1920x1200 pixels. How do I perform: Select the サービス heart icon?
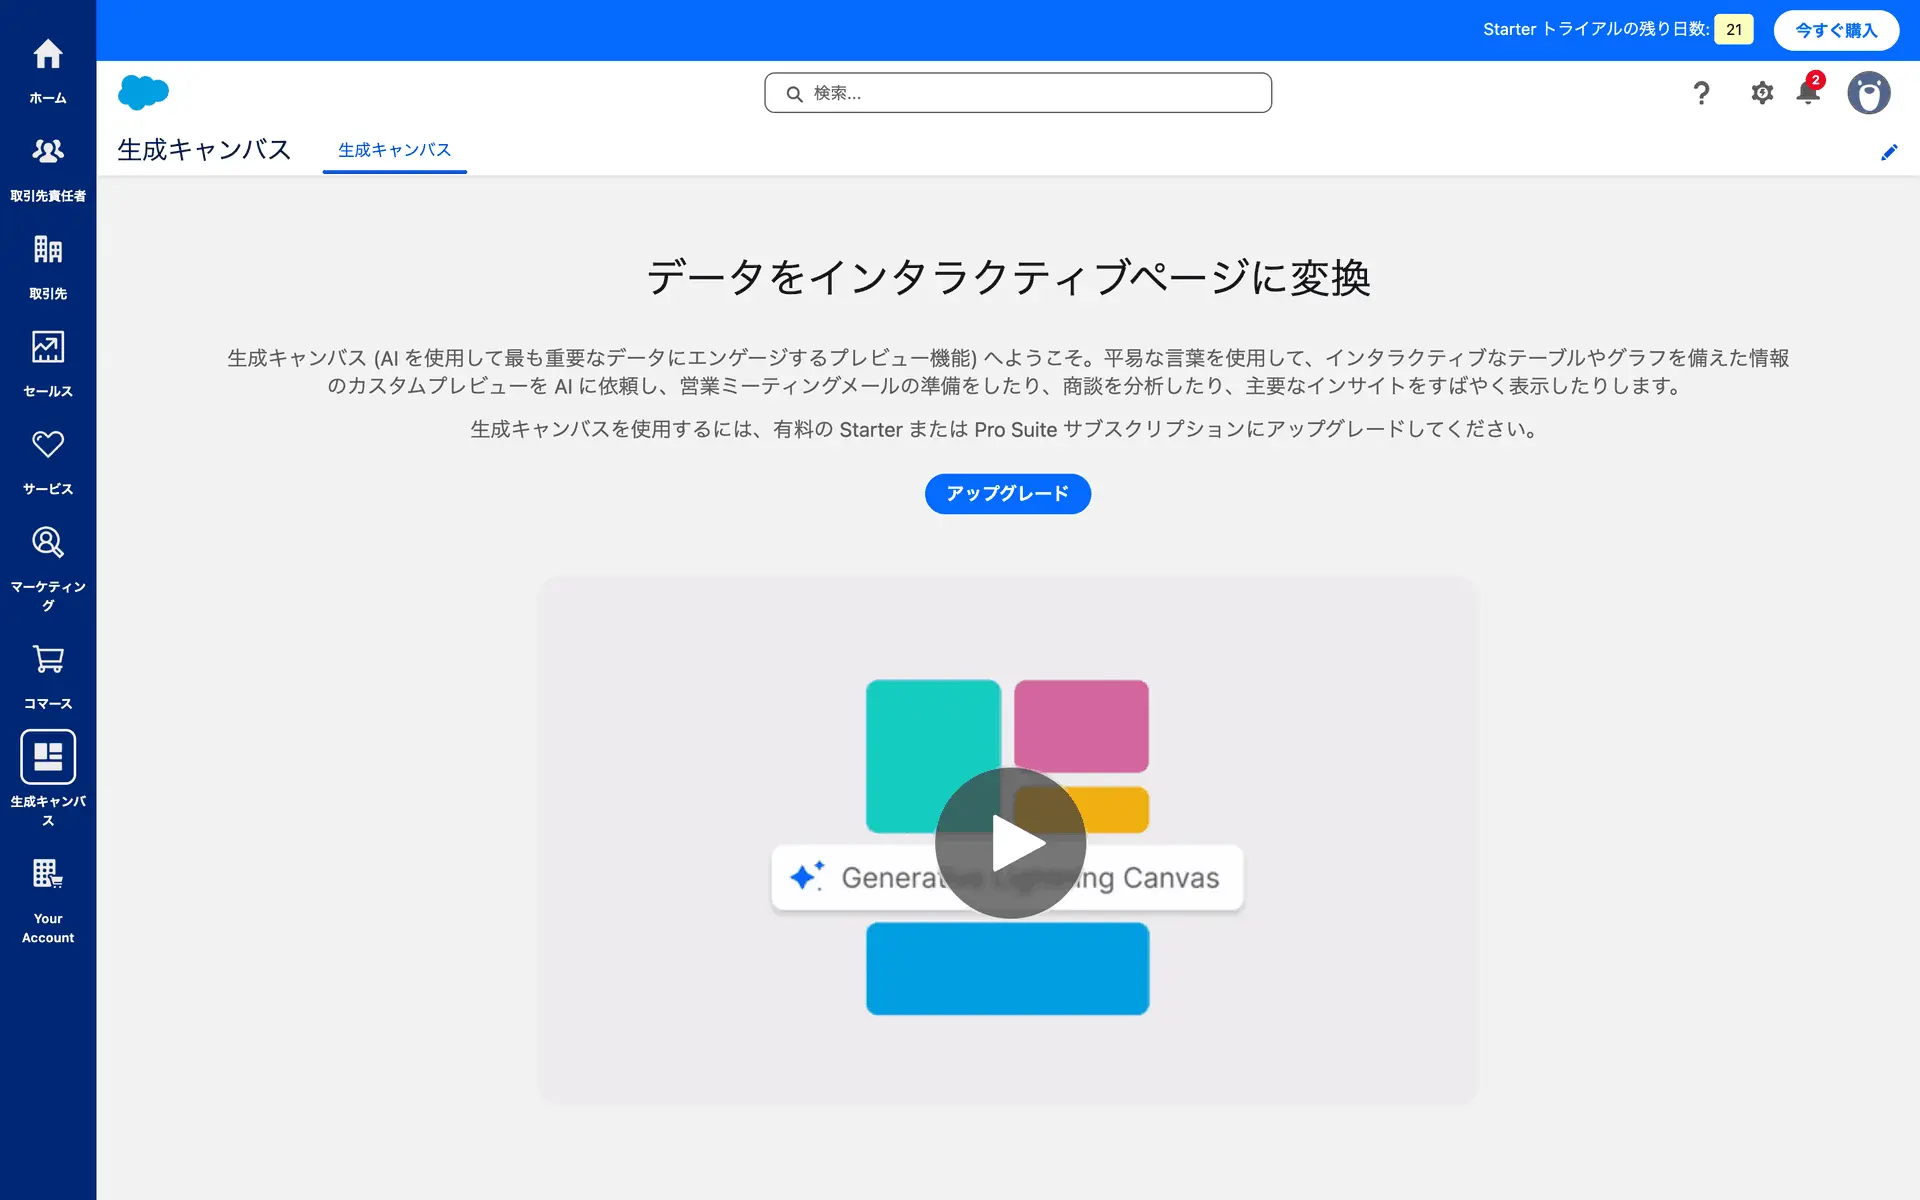pyautogui.click(x=48, y=458)
